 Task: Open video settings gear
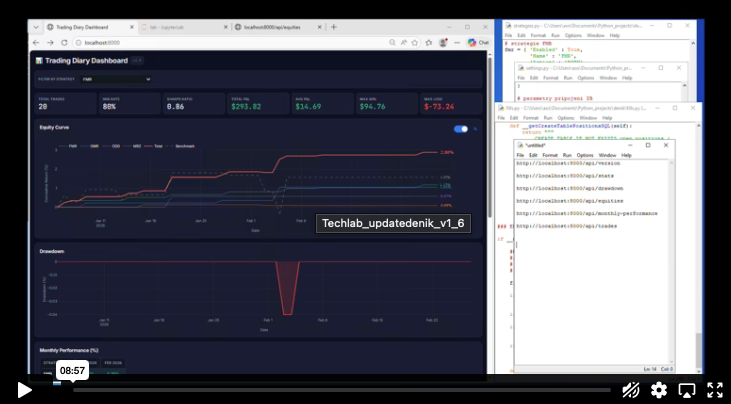point(659,390)
